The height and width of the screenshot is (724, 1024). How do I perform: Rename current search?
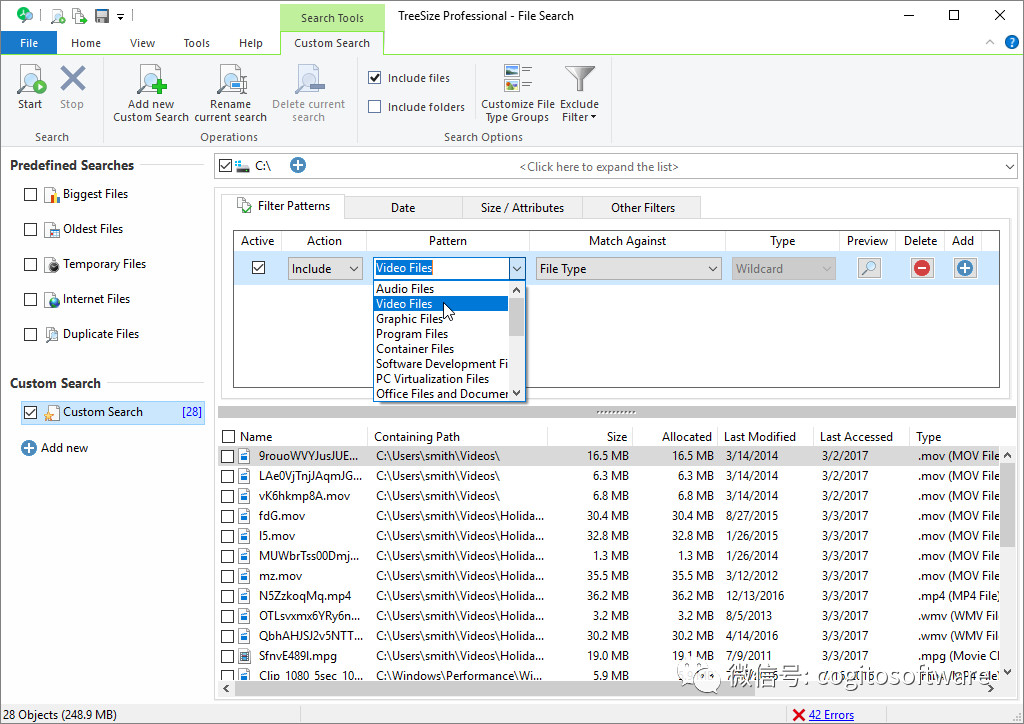click(x=231, y=93)
